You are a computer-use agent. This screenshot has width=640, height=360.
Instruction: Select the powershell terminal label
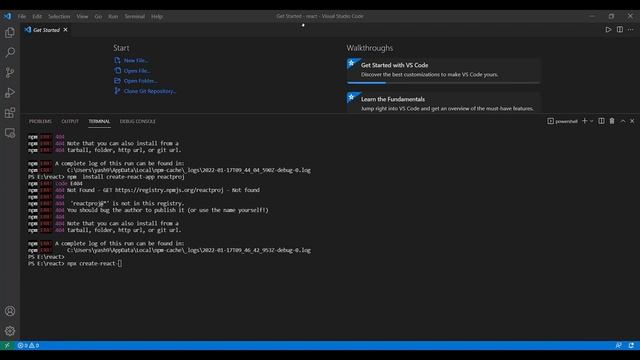point(562,121)
